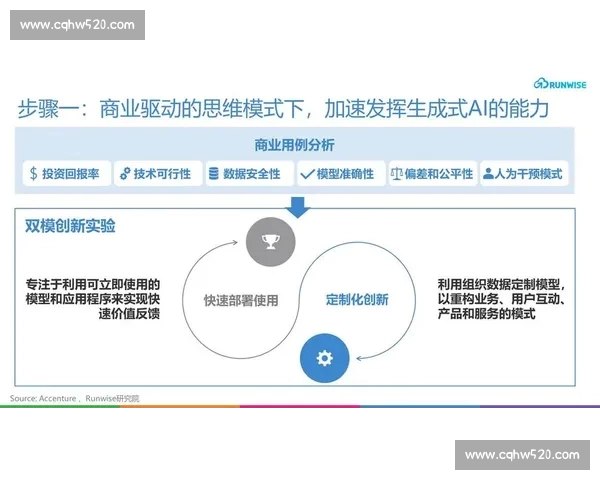Click the dollar sign icon beside 投资回报率
Viewport: 600px width, 480px height.
coord(34,174)
